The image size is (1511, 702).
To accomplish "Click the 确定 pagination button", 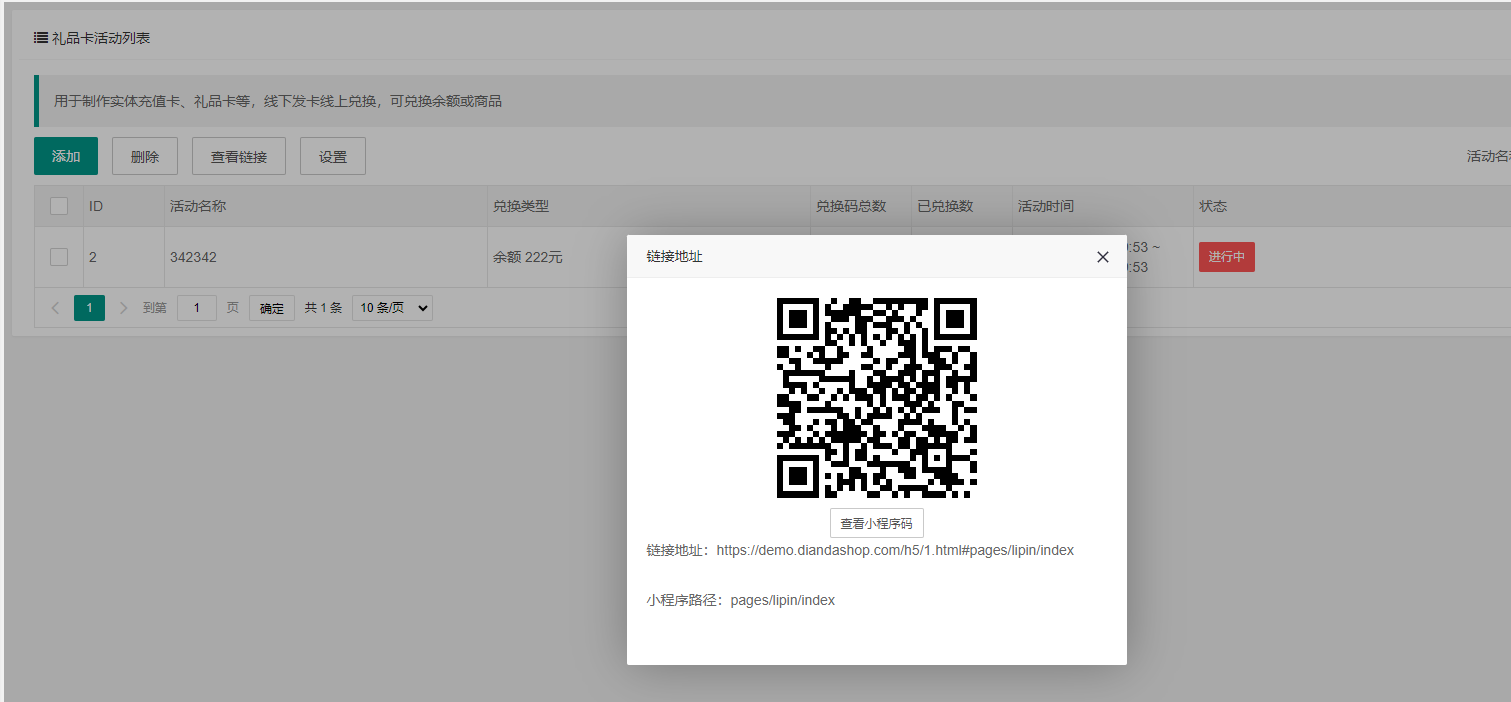I will (272, 308).
